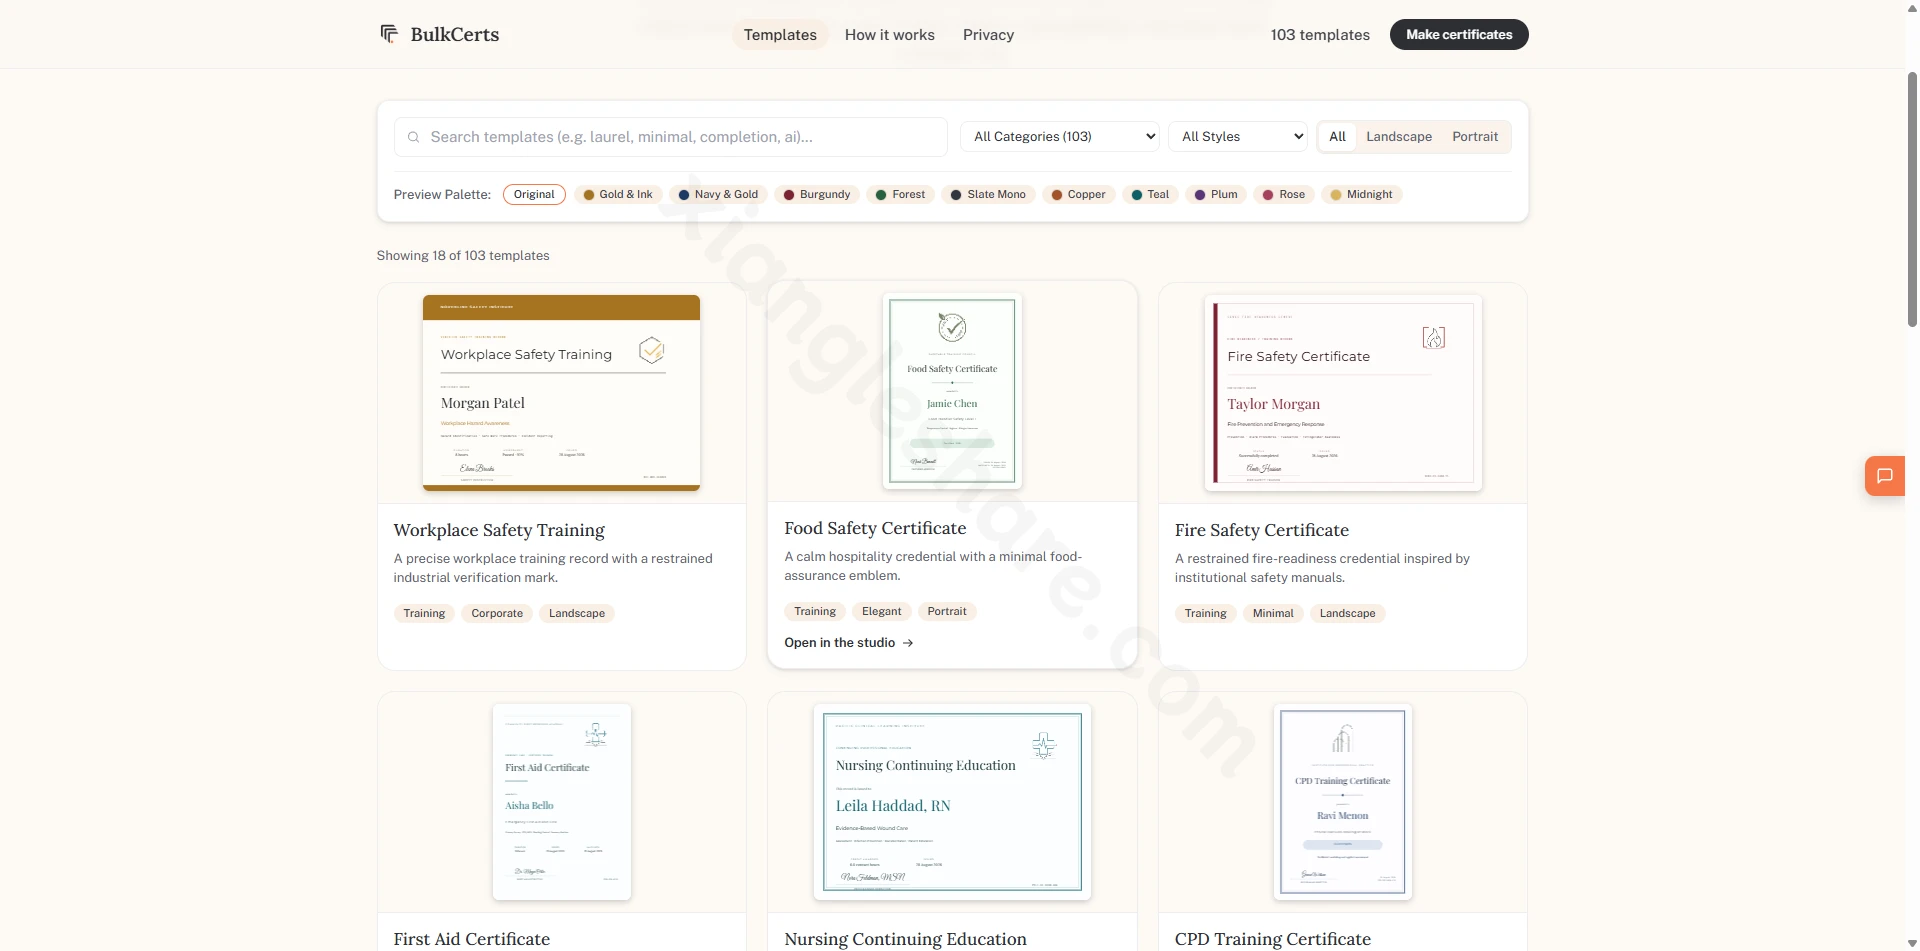
Task: Open First Aid Certificate template thumbnail
Action: (561, 802)
